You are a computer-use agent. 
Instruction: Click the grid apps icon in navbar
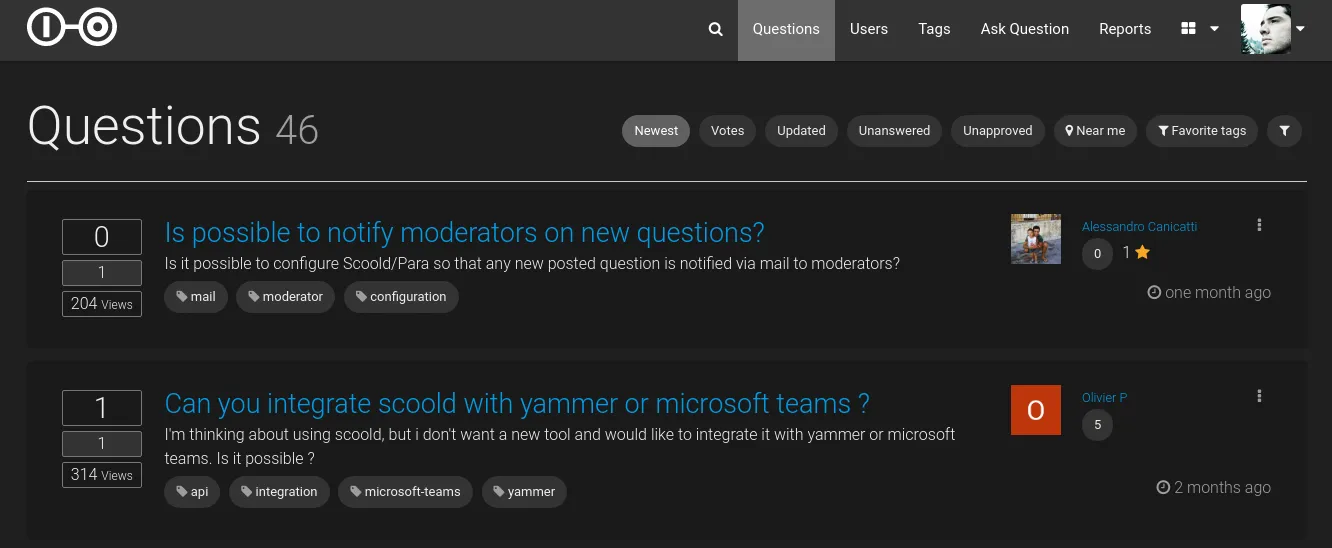coord(1188,29)
